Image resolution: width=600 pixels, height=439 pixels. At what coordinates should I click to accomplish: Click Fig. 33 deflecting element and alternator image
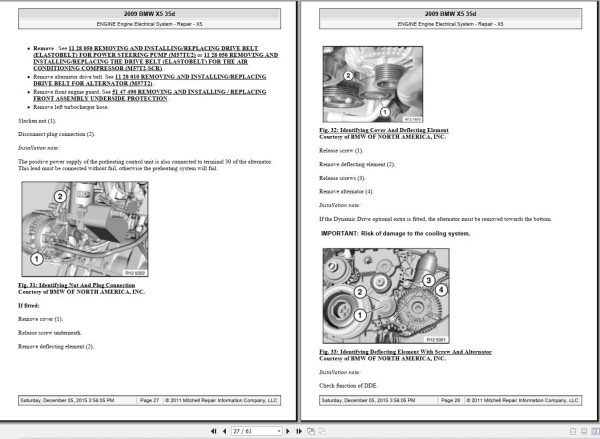pos(386,296)
